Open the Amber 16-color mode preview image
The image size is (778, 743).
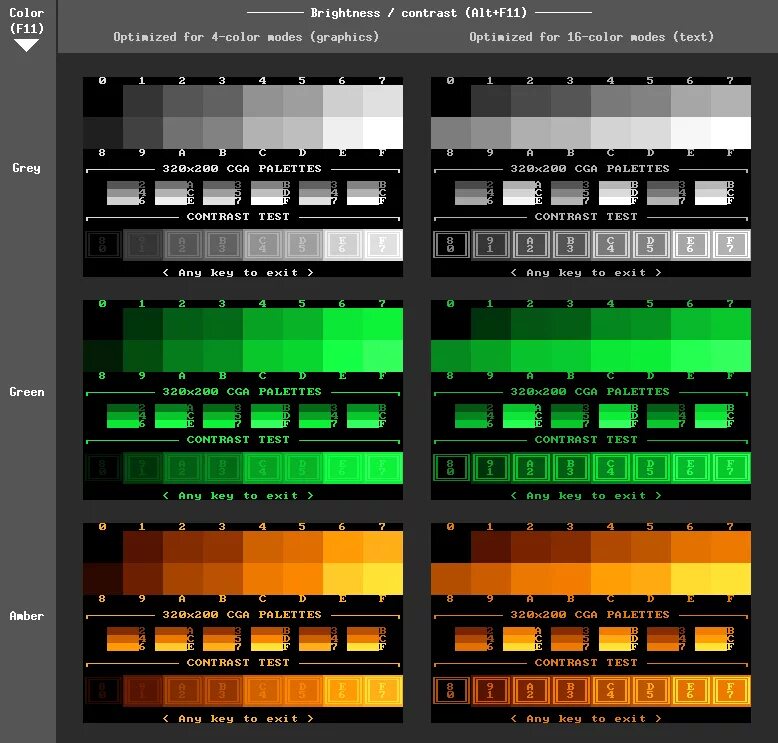(x=590, y=622)
